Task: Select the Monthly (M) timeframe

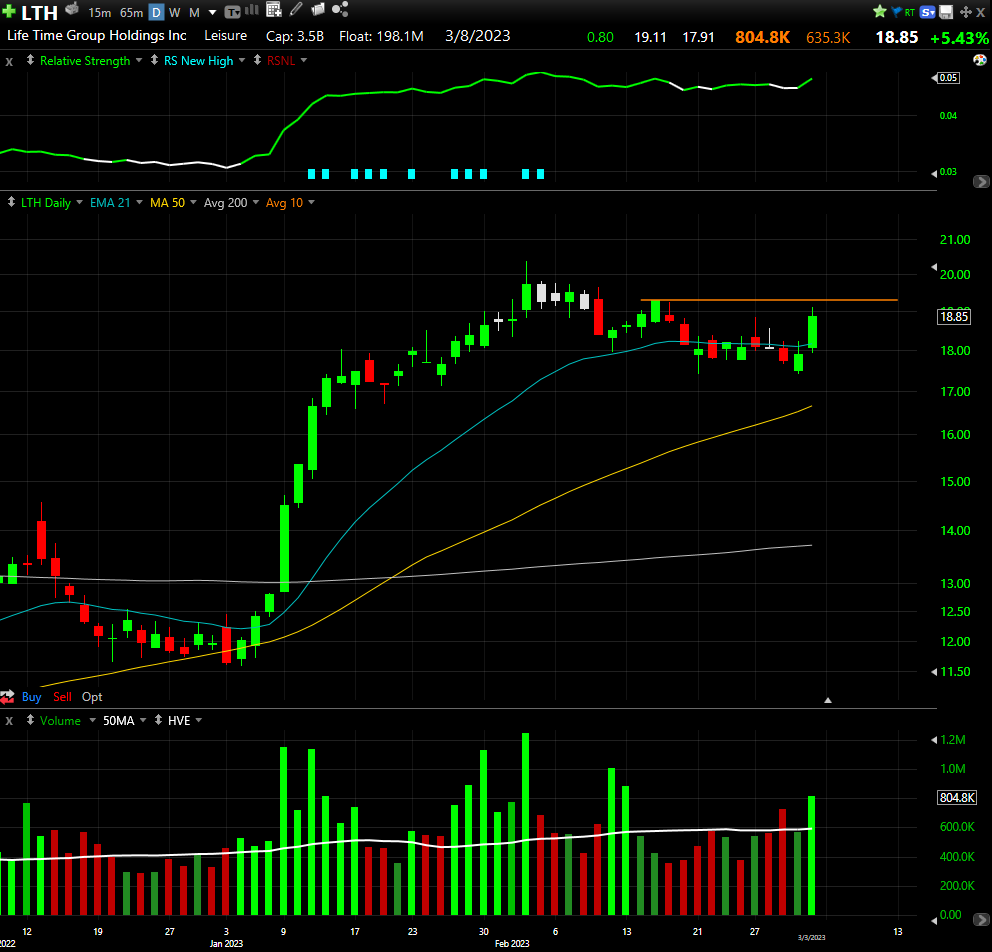Action: [x=194, y=13]
